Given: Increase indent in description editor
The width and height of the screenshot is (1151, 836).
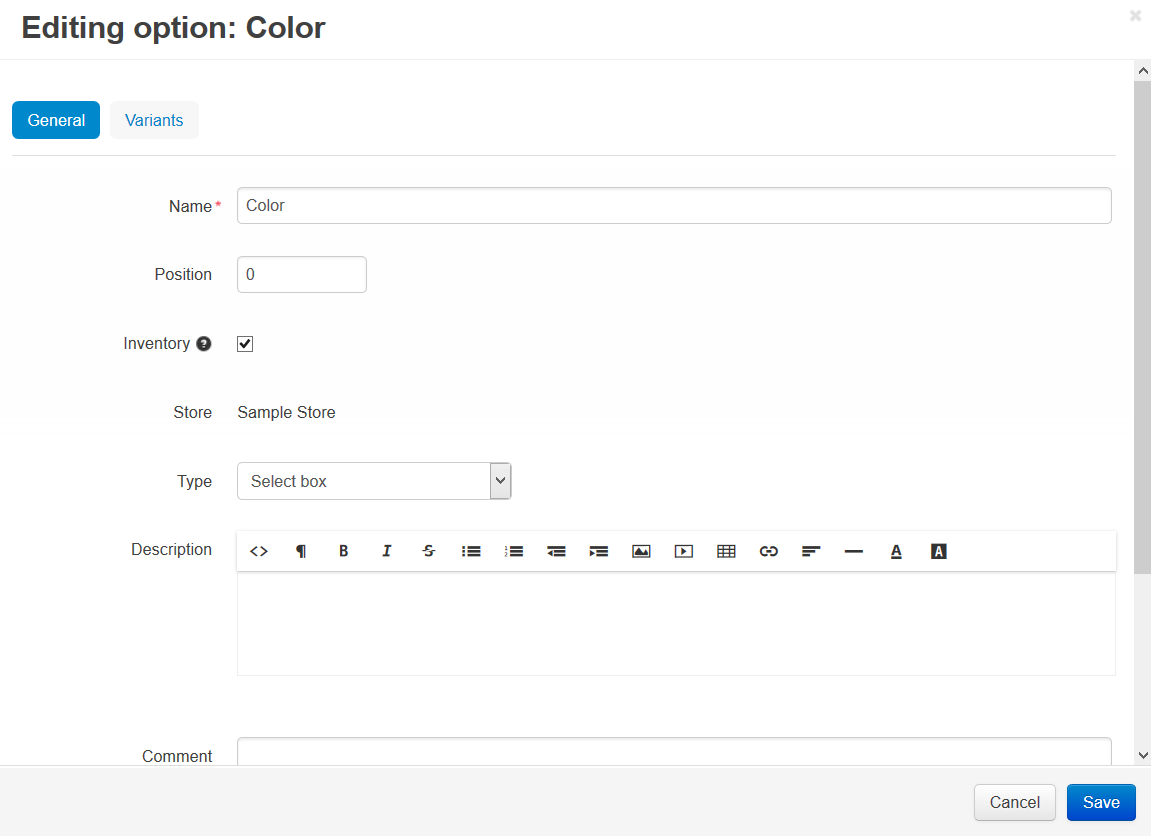Looking at the screenshot, I should 599,551.
